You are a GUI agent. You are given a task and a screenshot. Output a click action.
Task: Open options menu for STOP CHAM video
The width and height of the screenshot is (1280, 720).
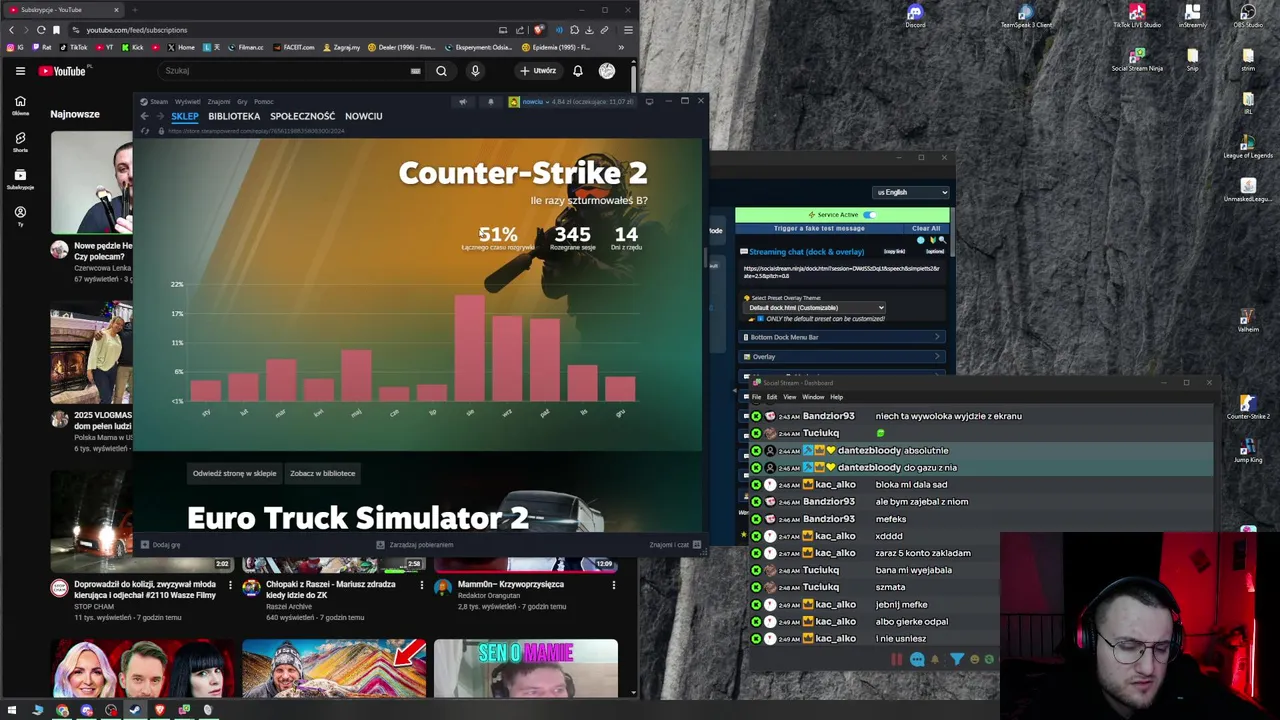(230, 585)
